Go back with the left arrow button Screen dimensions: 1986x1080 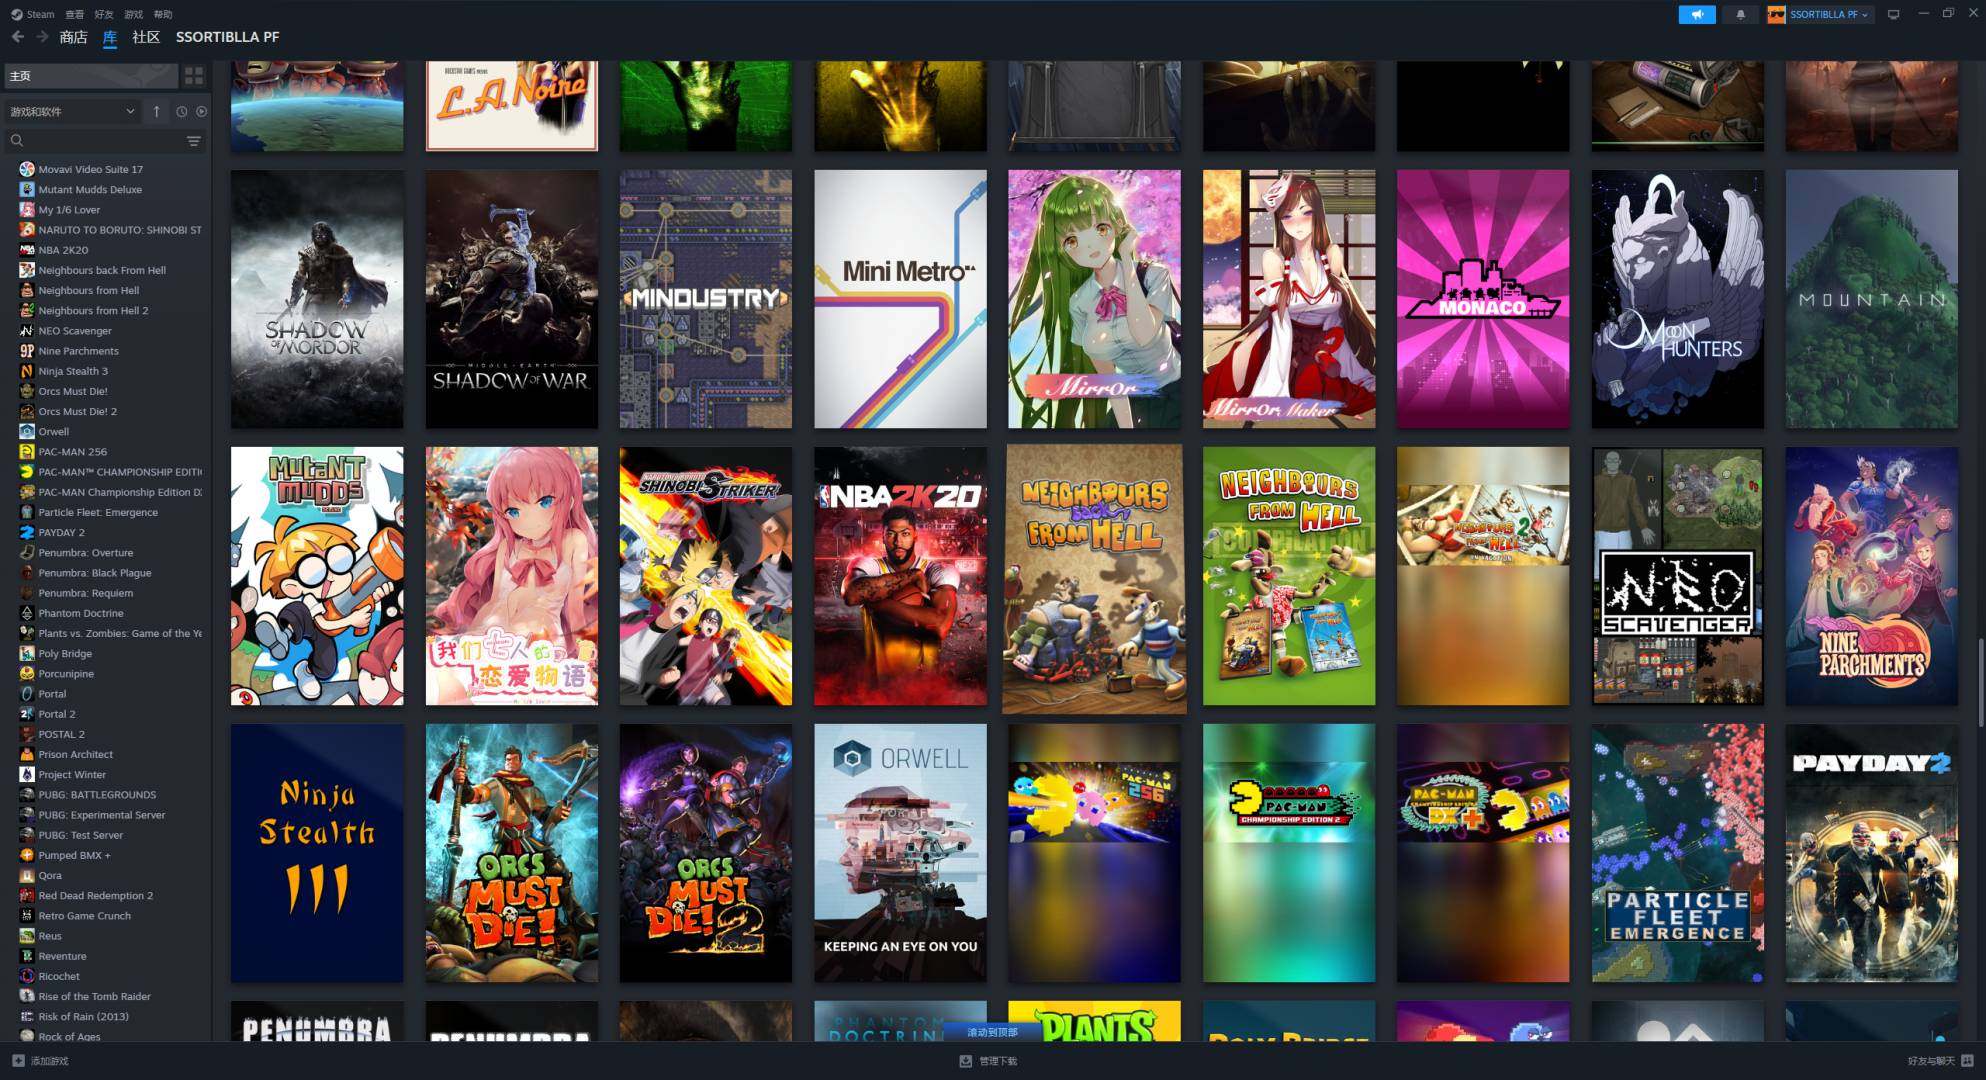pos(18,37)
